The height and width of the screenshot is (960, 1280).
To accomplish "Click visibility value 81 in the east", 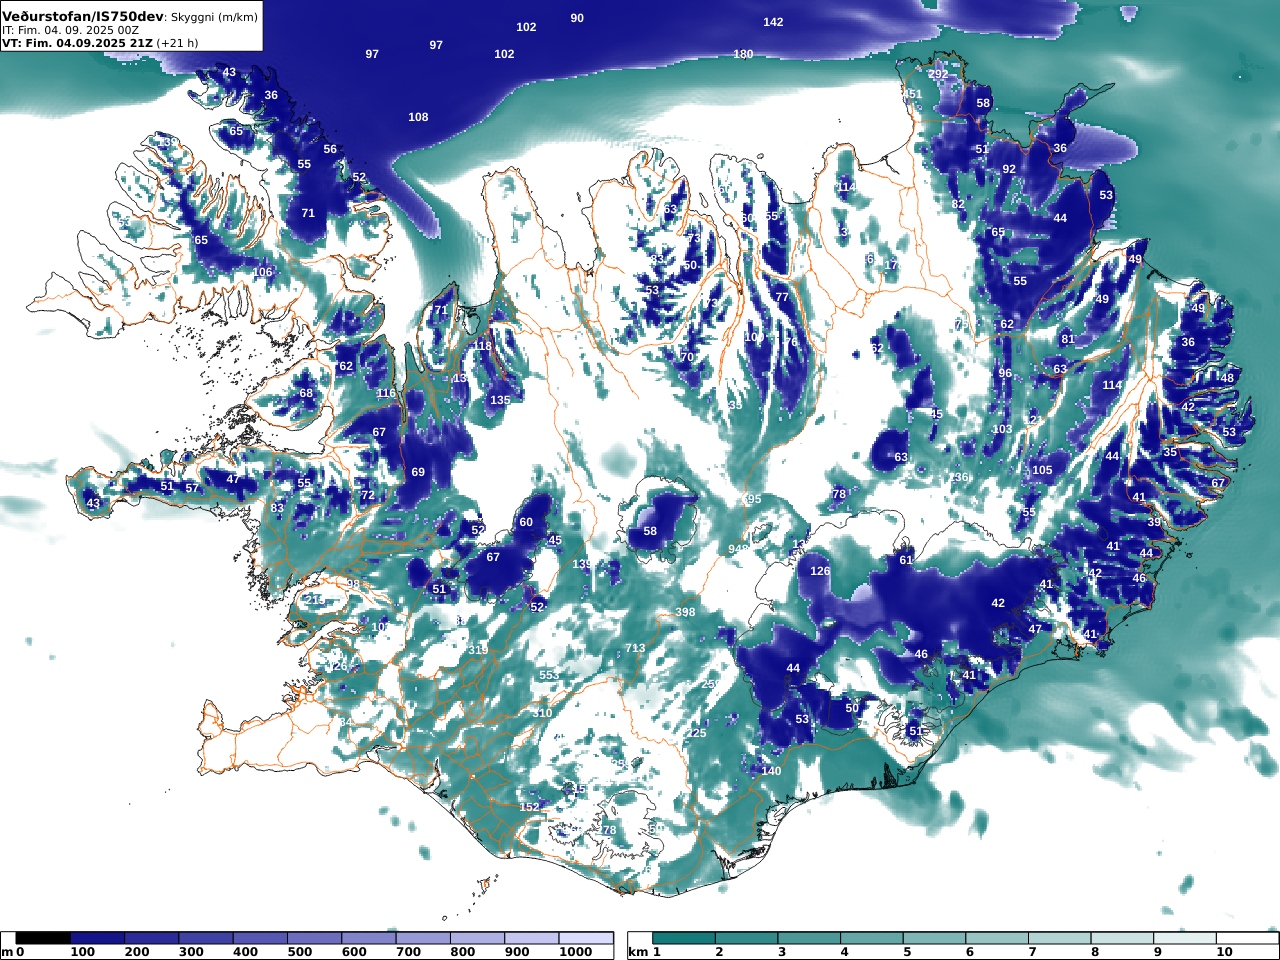I will pyautogui.click(x=1068, y=339).
